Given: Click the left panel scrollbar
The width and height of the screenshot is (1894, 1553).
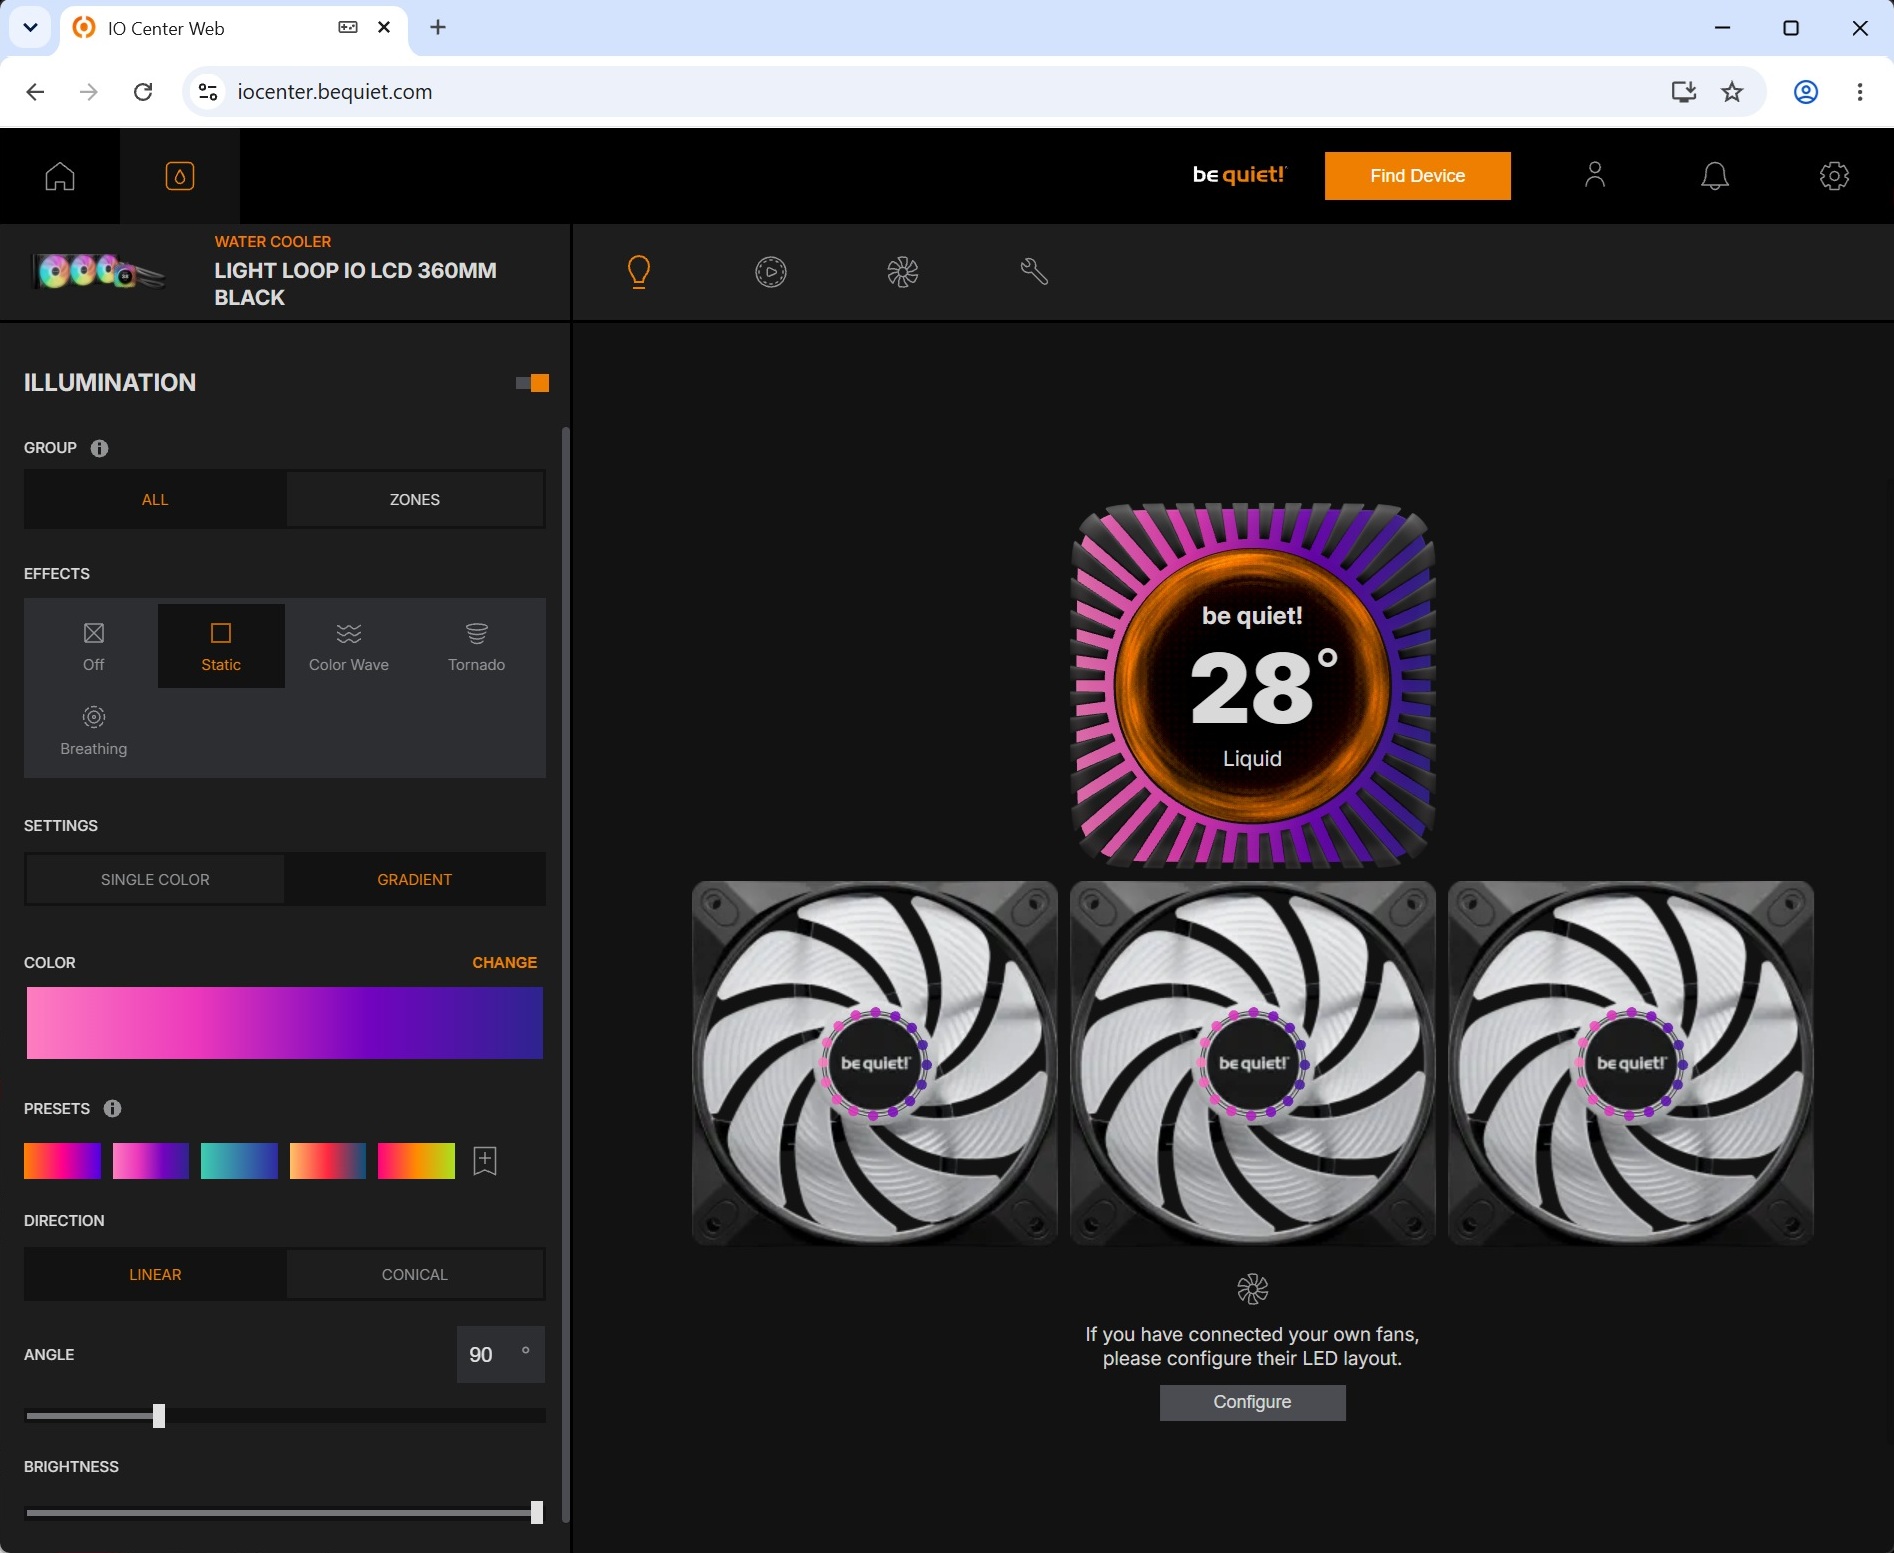Looking at the screenshot, I should pos(566,975).
